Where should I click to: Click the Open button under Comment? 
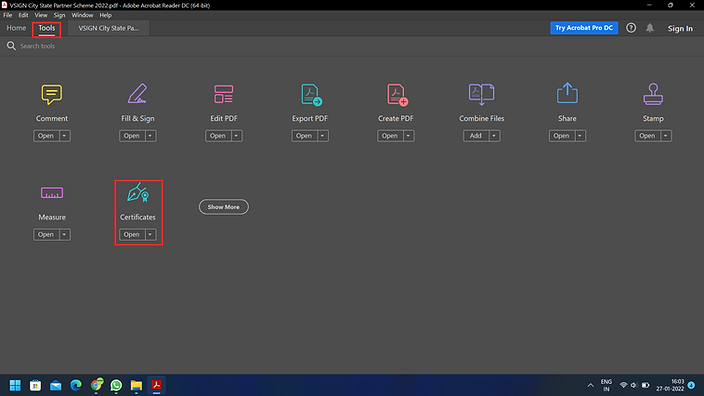46,136
